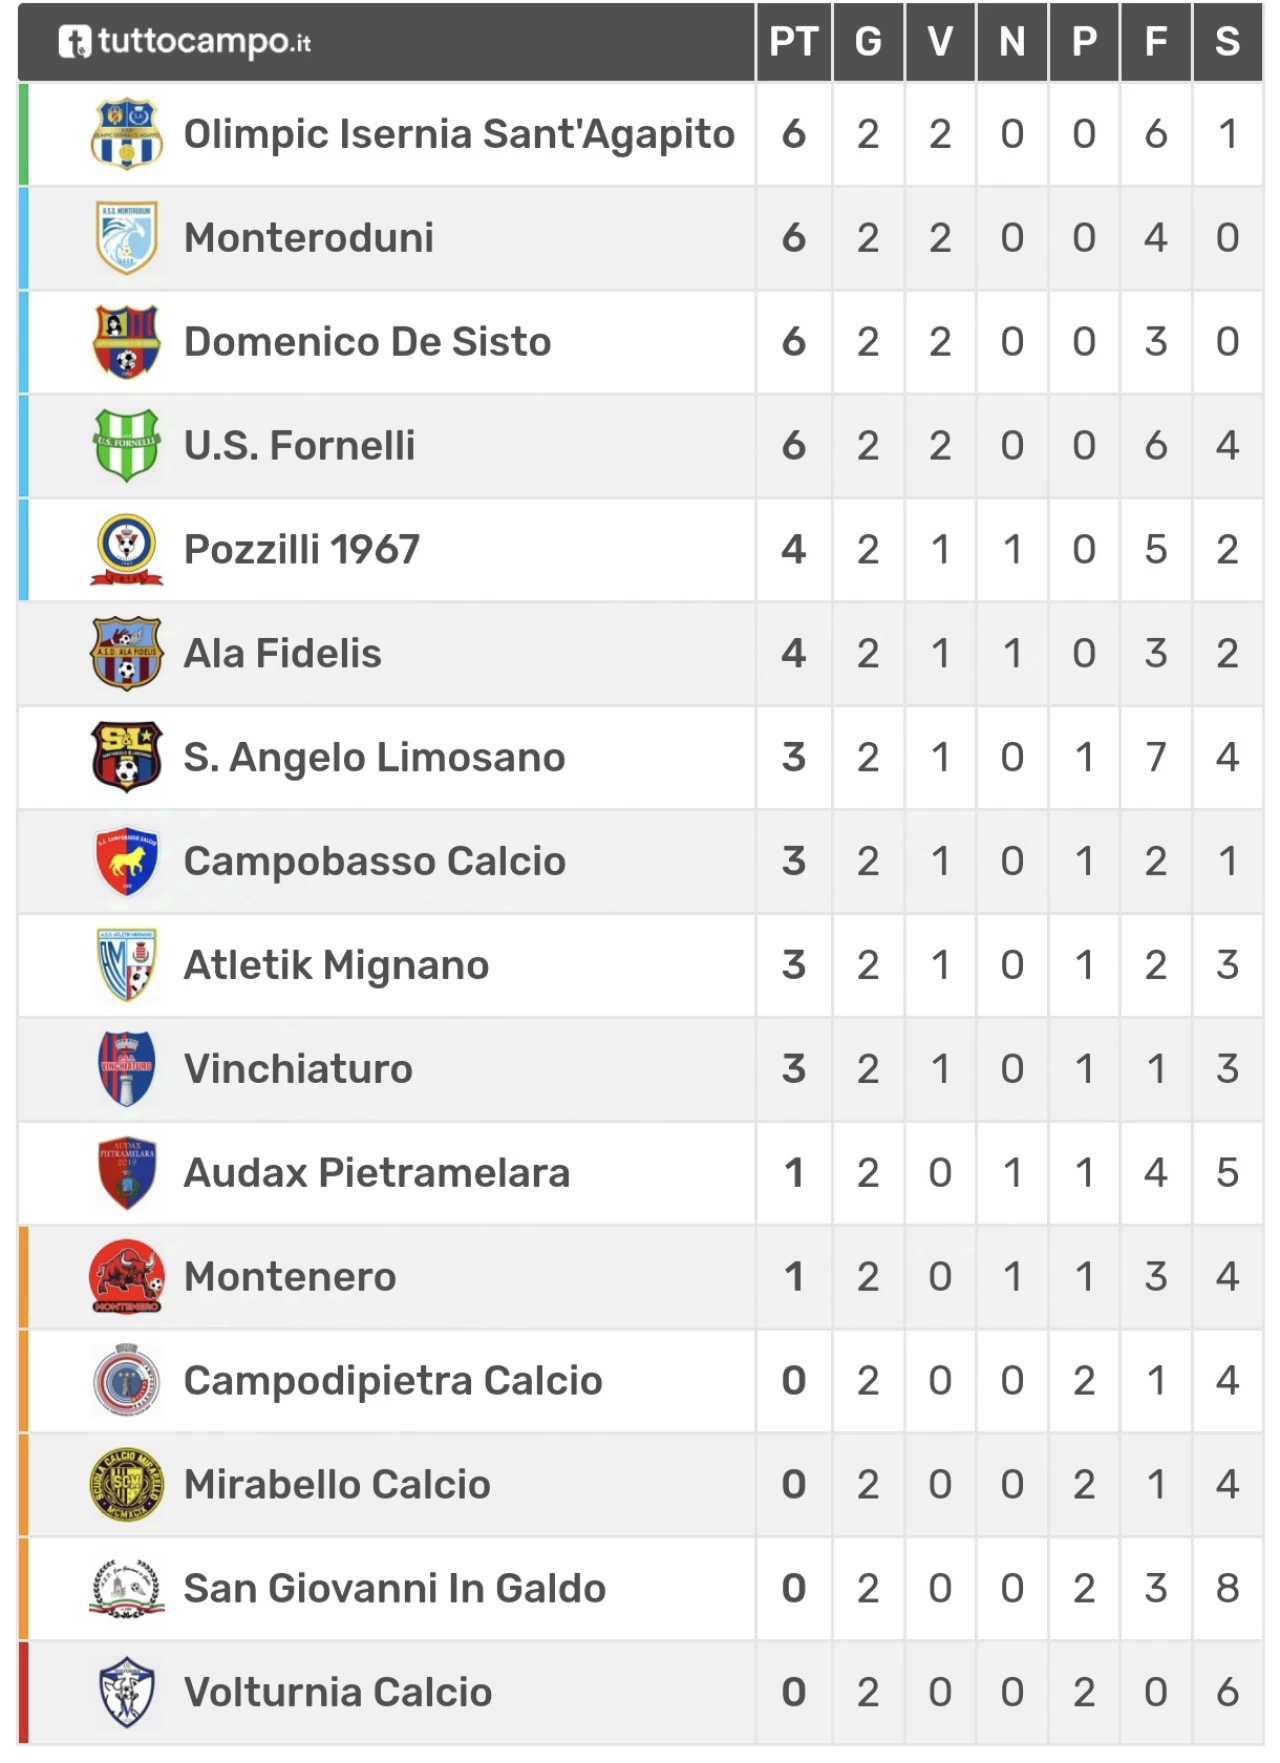Image resolution: width=1280 pixels, height=1763 pixels.
Task: Open the Volturnia Calcio shield crest
Action: coord(127,1692)
